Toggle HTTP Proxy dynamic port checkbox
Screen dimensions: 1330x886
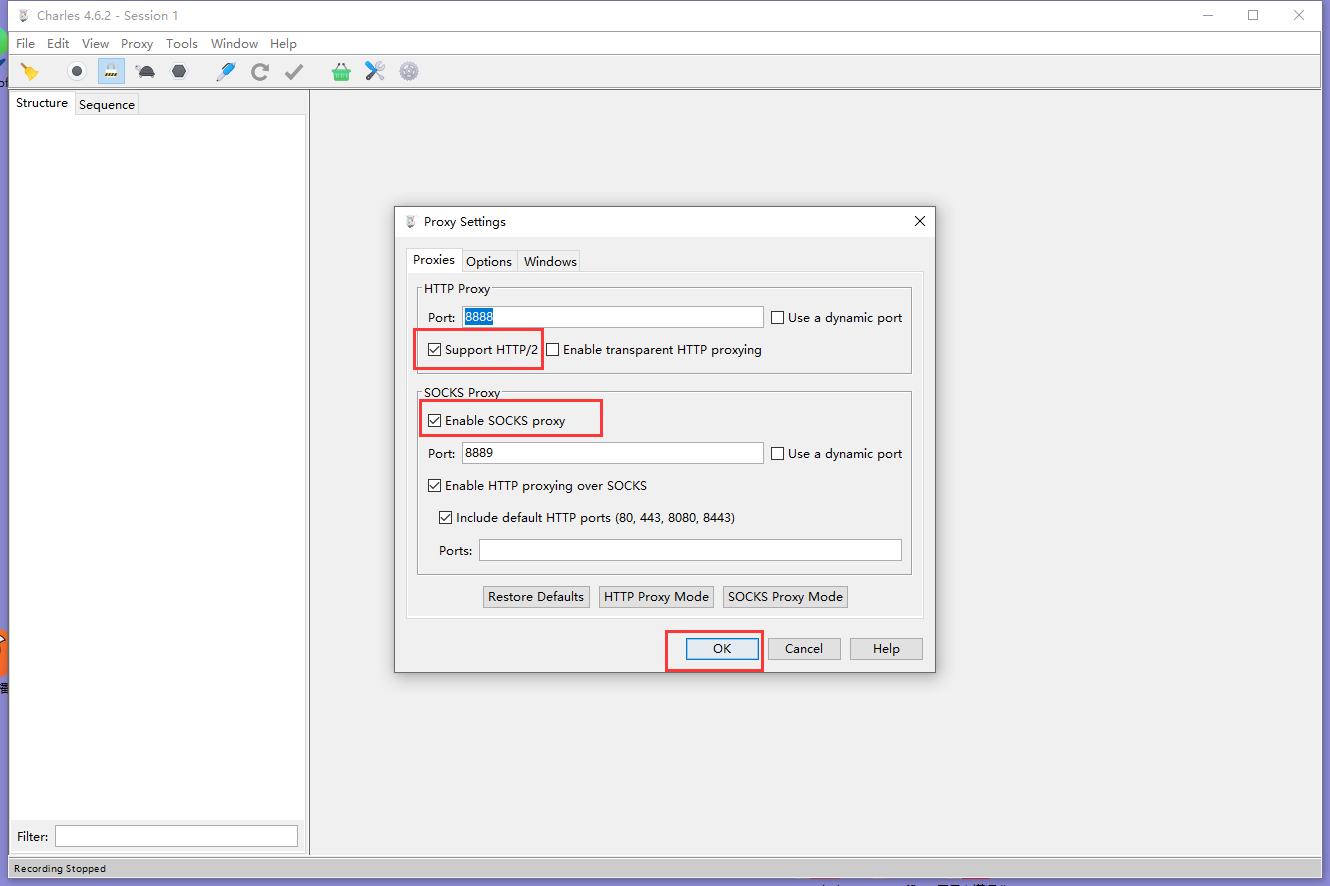[x=777, y=318]
